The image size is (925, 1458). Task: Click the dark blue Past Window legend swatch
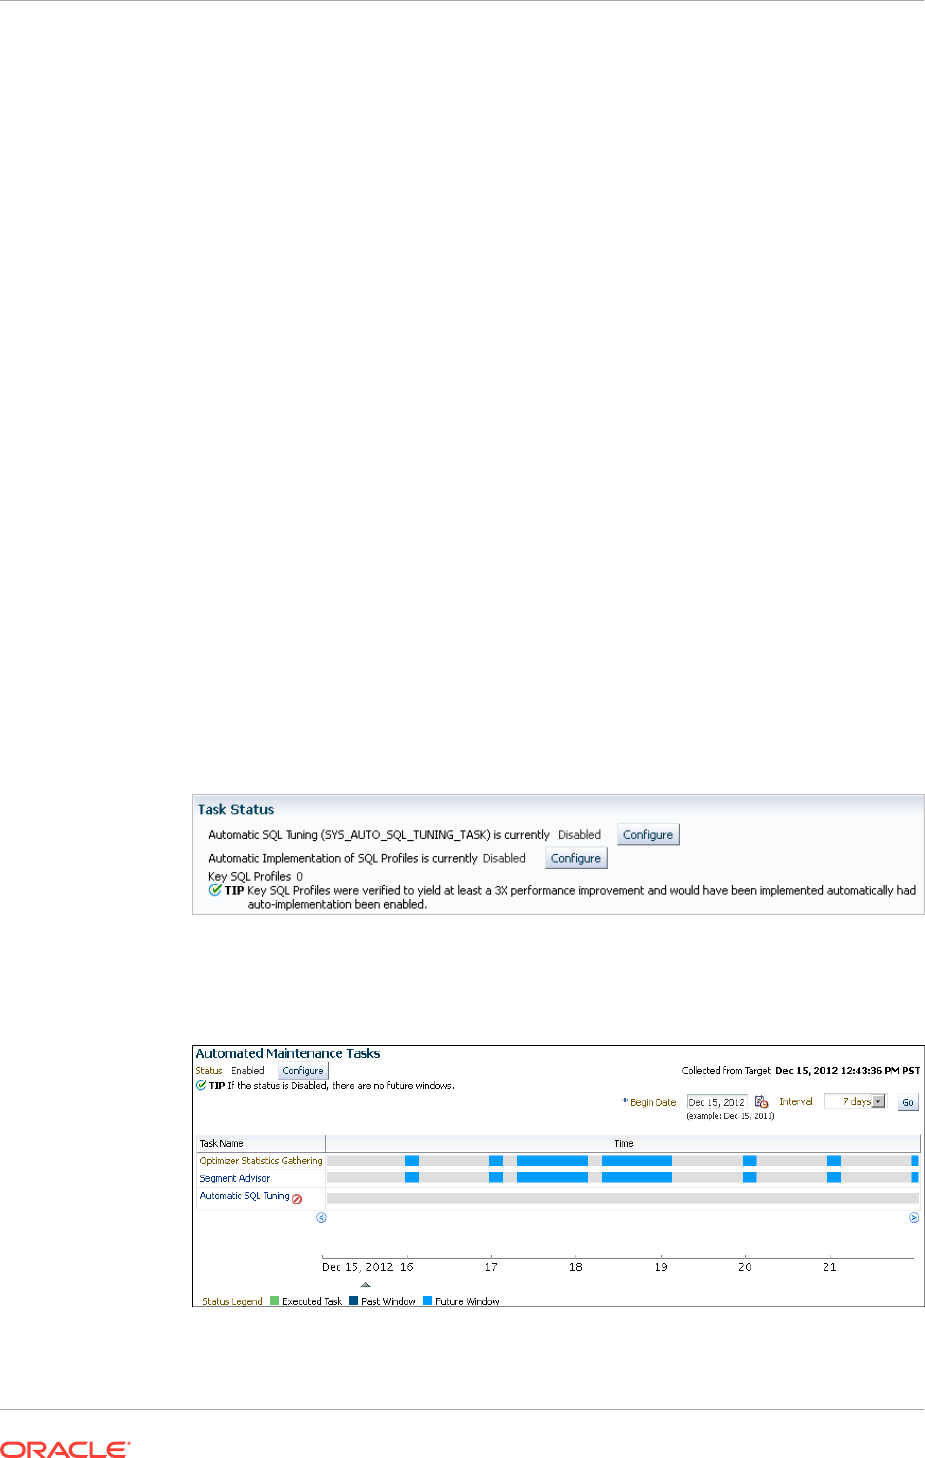(x=354, y=1301)
